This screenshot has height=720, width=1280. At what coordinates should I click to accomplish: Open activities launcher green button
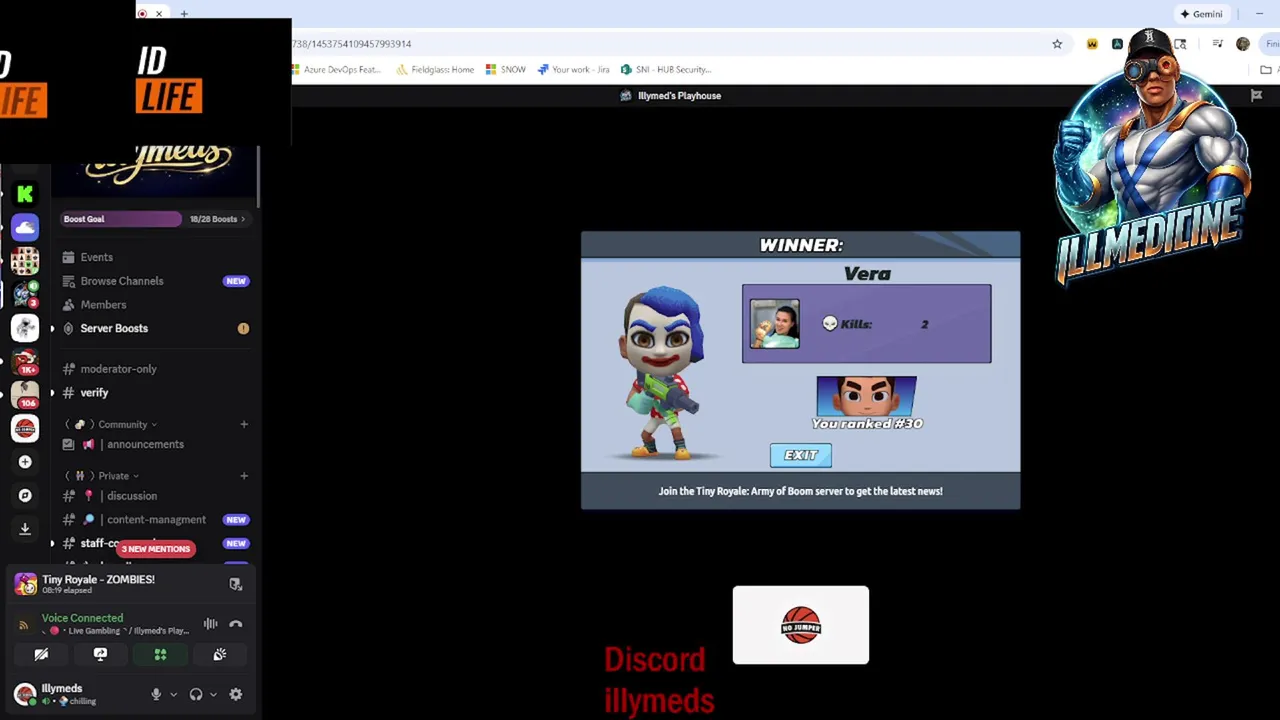[160, 654]
